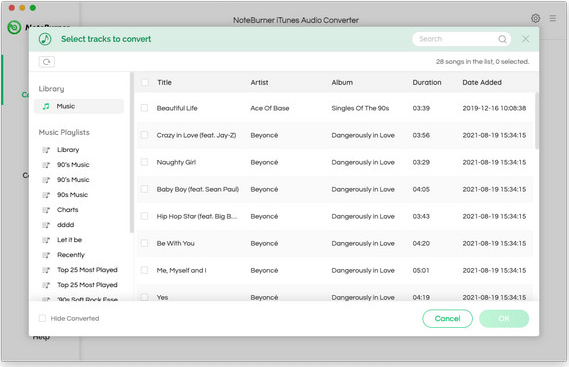Sort by the Artist column header
The width and height of the screenshot is (569, 367).
pyautogui.click(x=259, y=82)
